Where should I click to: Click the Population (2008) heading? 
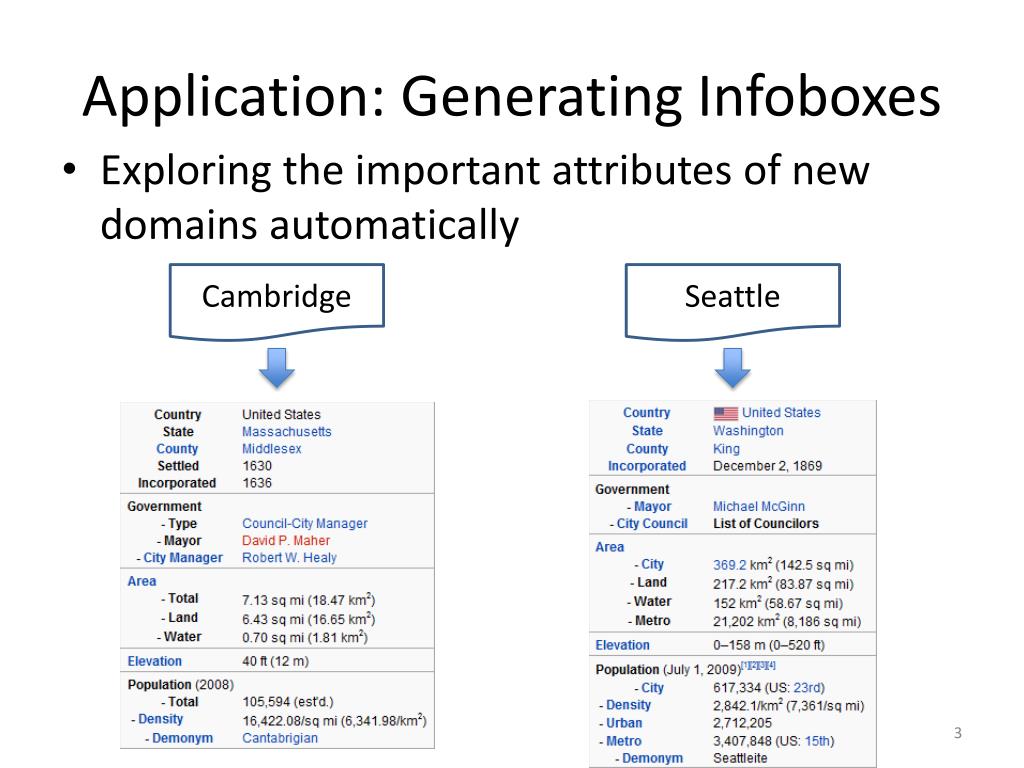pyautogui.click(x=181, y=684)
